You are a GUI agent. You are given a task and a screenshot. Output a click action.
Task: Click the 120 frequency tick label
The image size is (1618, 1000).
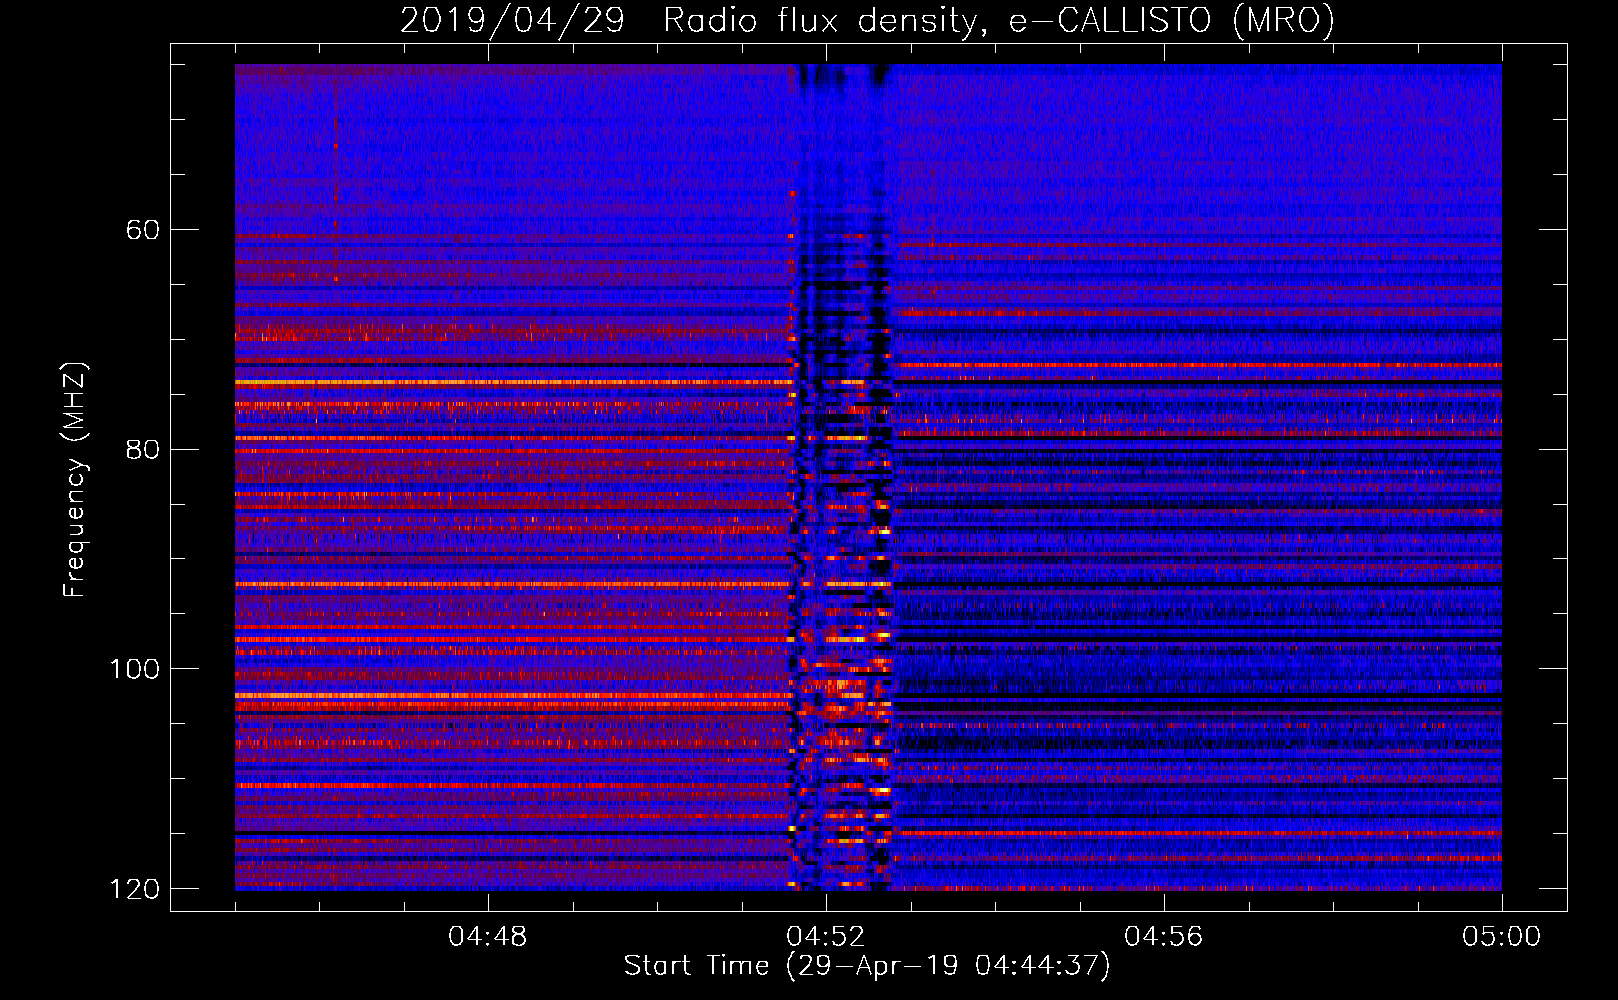133,889
